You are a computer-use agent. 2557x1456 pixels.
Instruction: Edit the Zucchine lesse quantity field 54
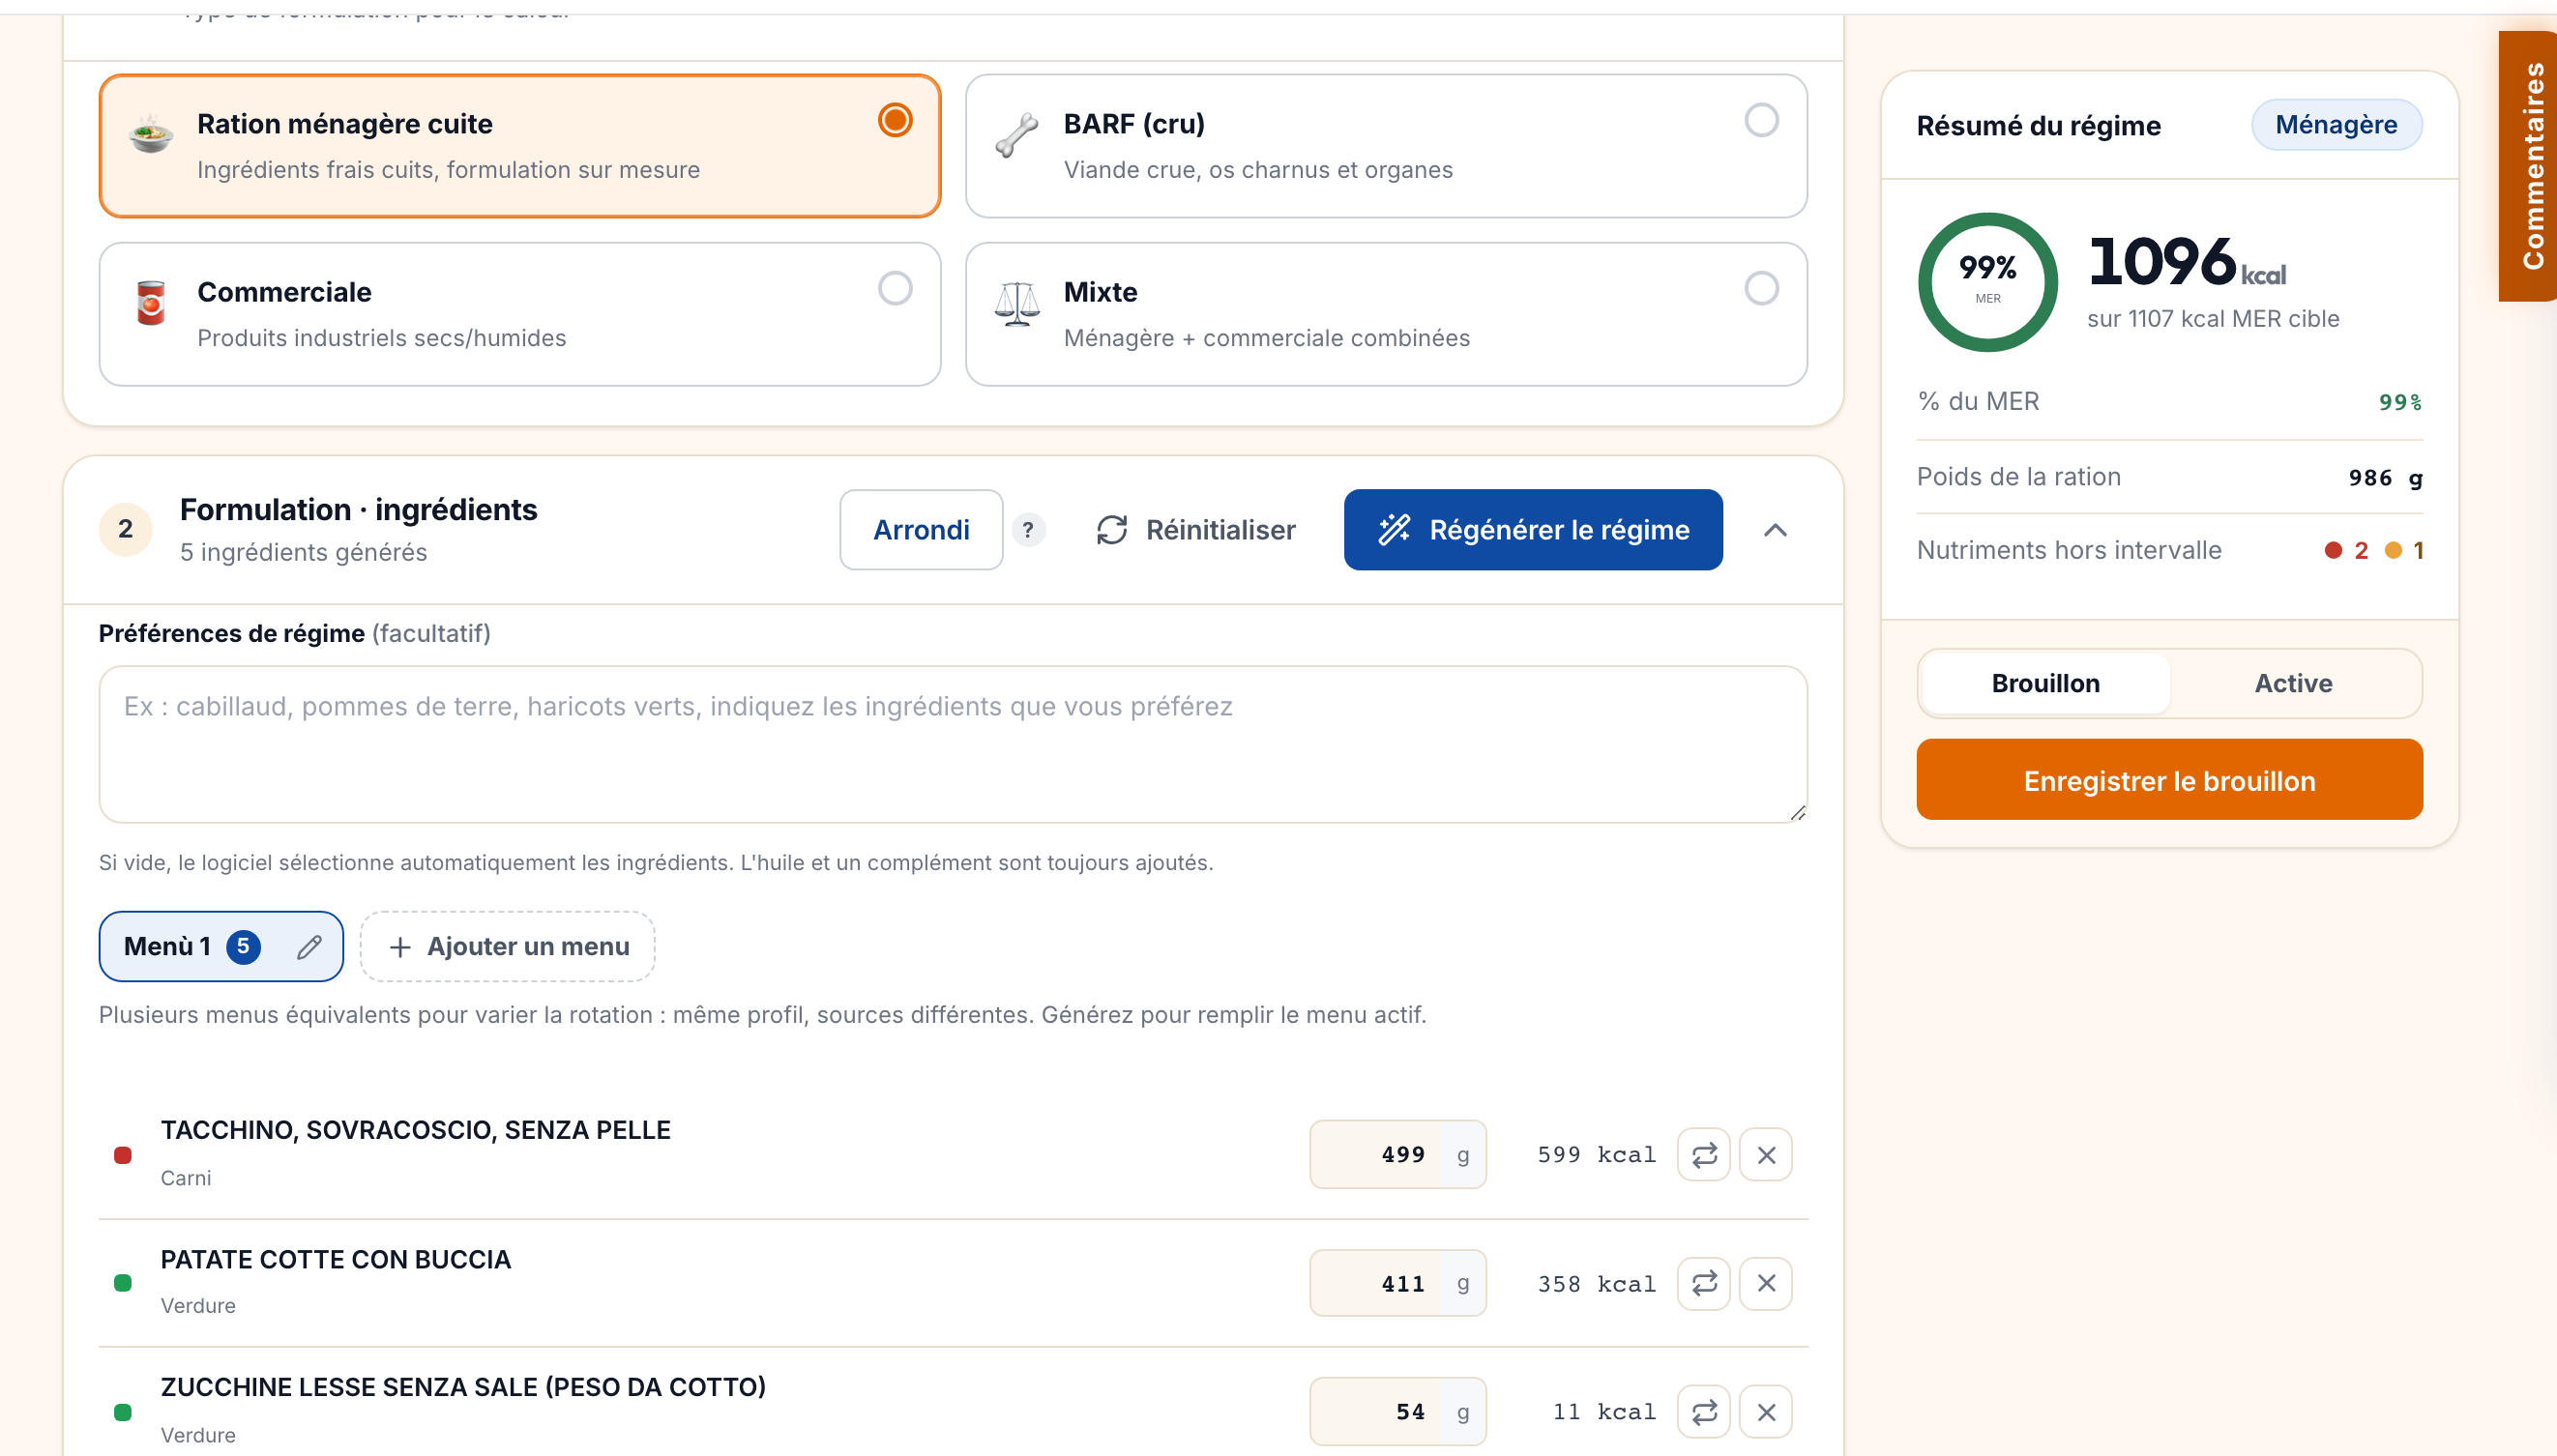click(1397, 1411)
